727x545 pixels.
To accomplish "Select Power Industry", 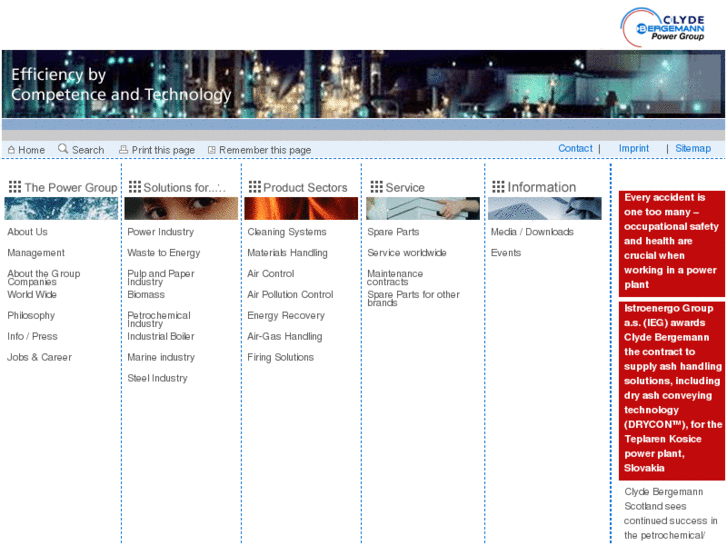I will 160,232.
